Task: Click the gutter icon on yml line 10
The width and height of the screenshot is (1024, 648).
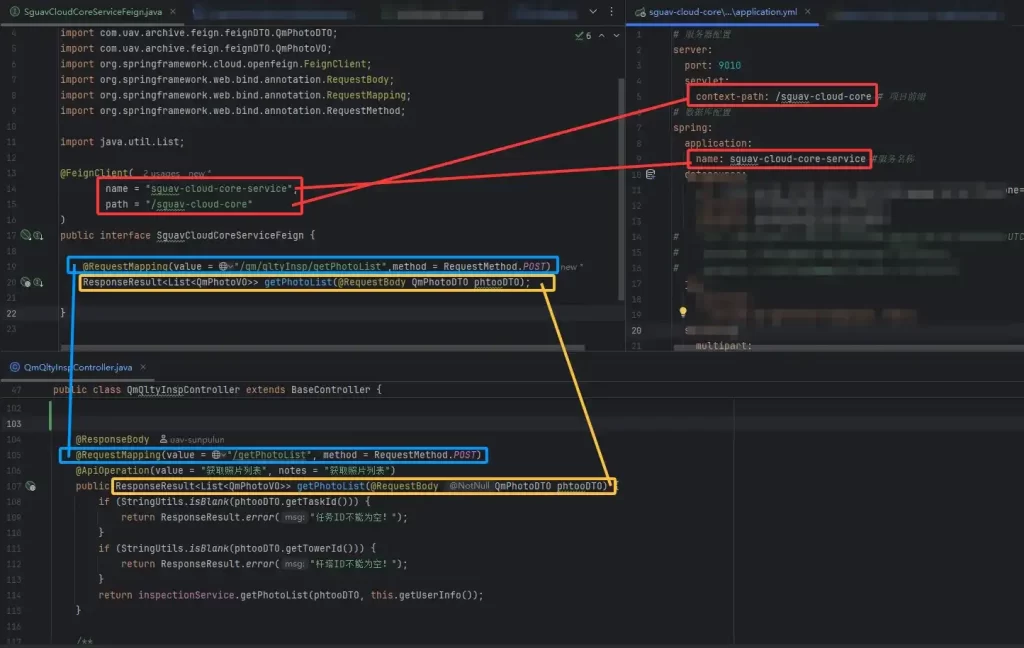Action: coord(650,174)
